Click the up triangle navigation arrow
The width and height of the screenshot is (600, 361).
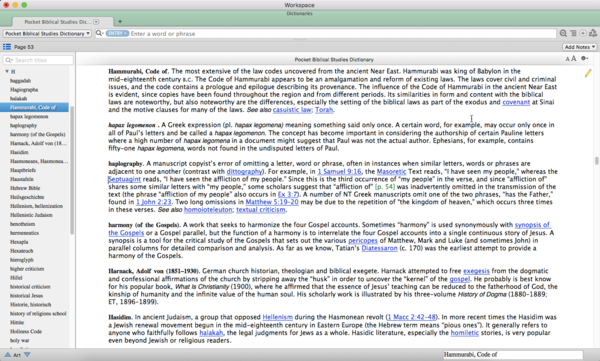pyautogui.click(x=7, y=354)
